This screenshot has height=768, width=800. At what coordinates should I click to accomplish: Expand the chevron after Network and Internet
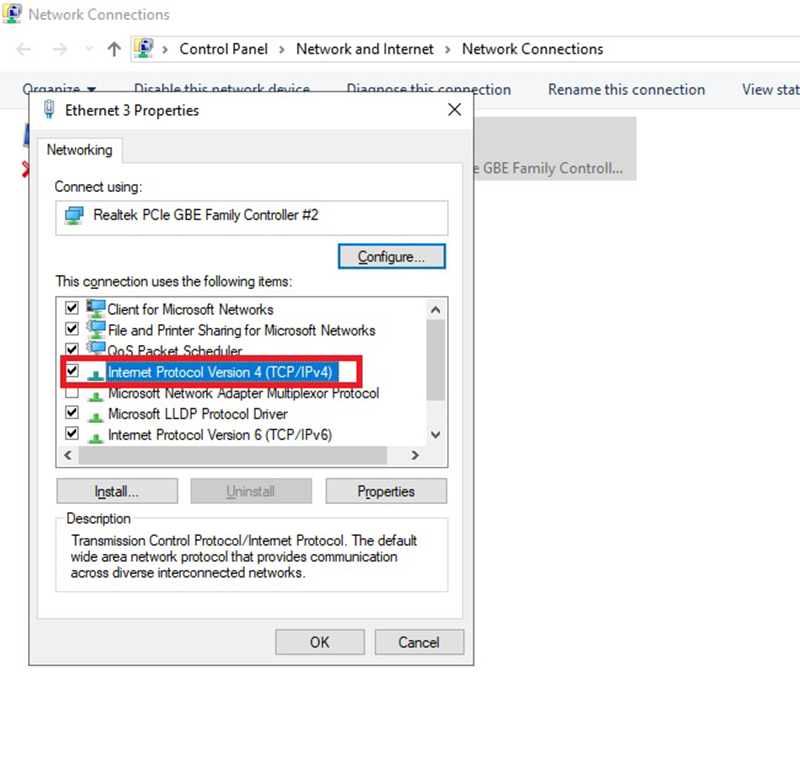448,49
